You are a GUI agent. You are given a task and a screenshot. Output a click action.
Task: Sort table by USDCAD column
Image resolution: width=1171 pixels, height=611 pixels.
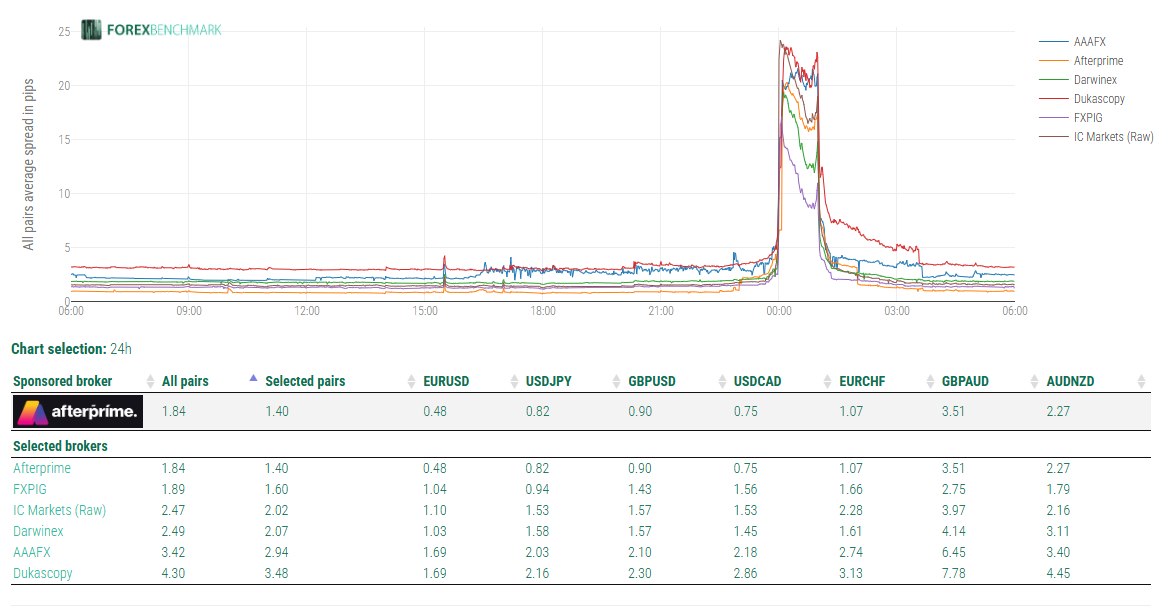pyautogui.click(x=757, y=381)
